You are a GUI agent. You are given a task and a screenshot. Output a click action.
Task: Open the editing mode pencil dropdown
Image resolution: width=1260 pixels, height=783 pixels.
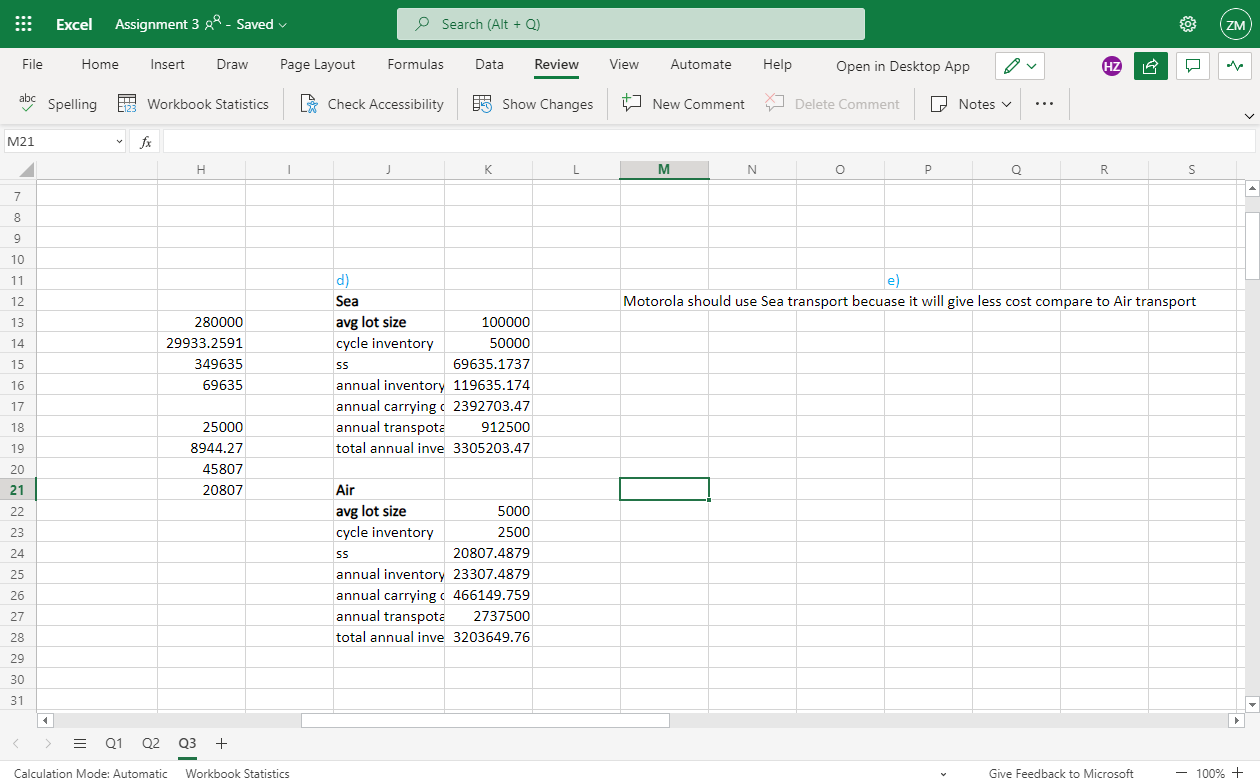(x=1020, y=66)
